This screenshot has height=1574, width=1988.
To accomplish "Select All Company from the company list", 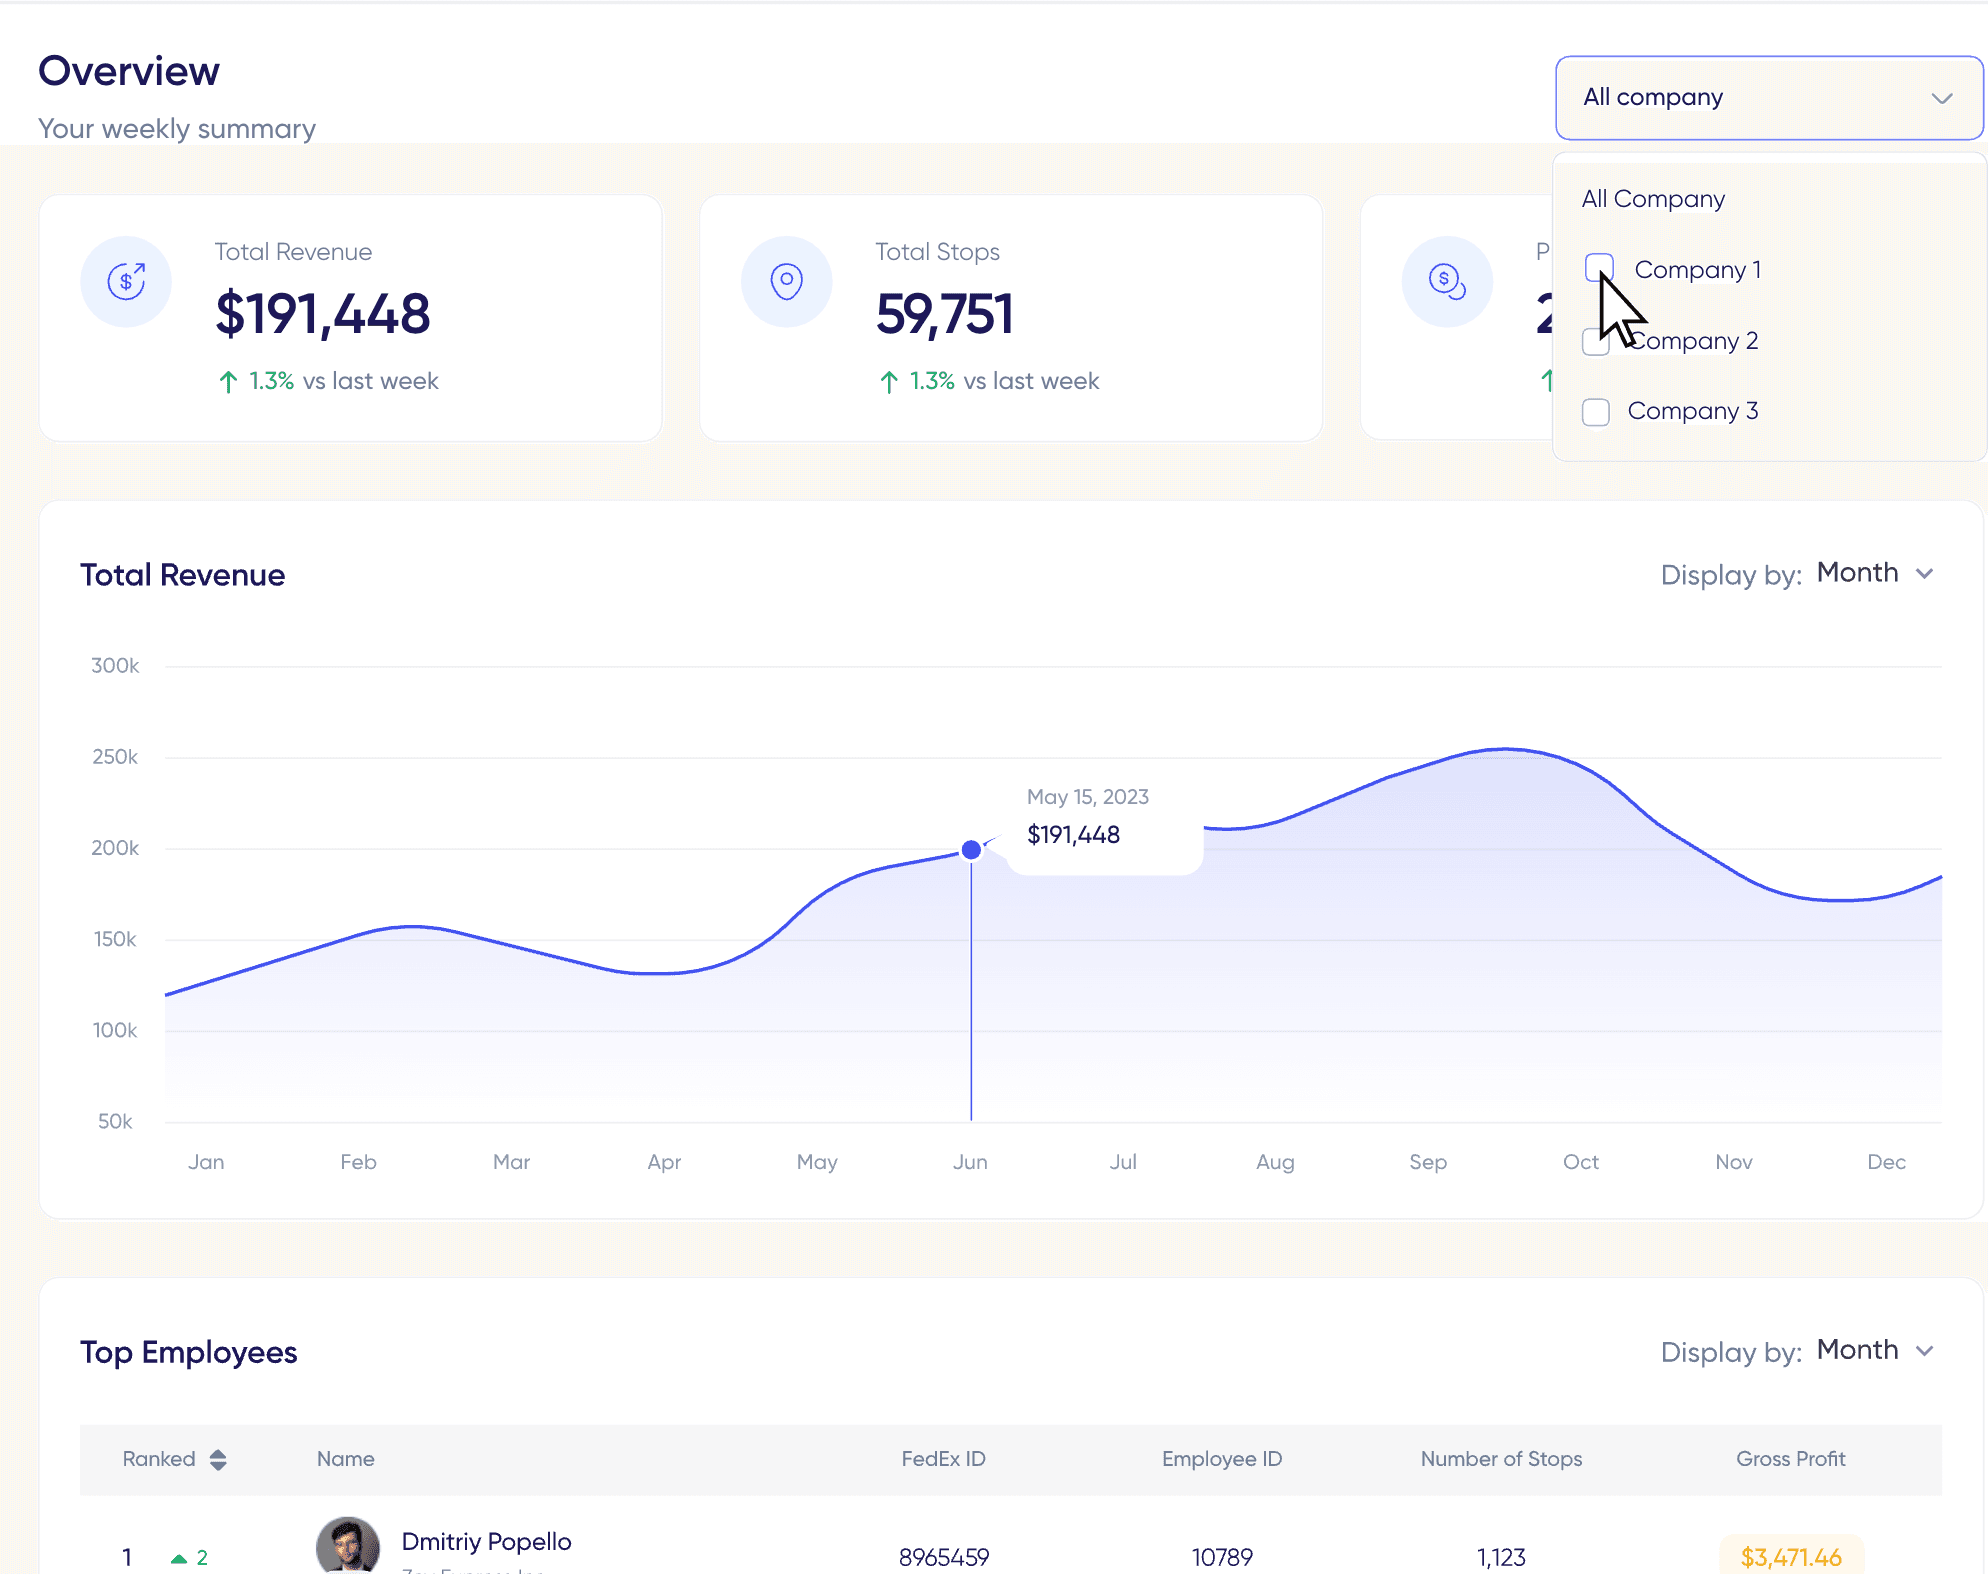I will (1653, 198).
